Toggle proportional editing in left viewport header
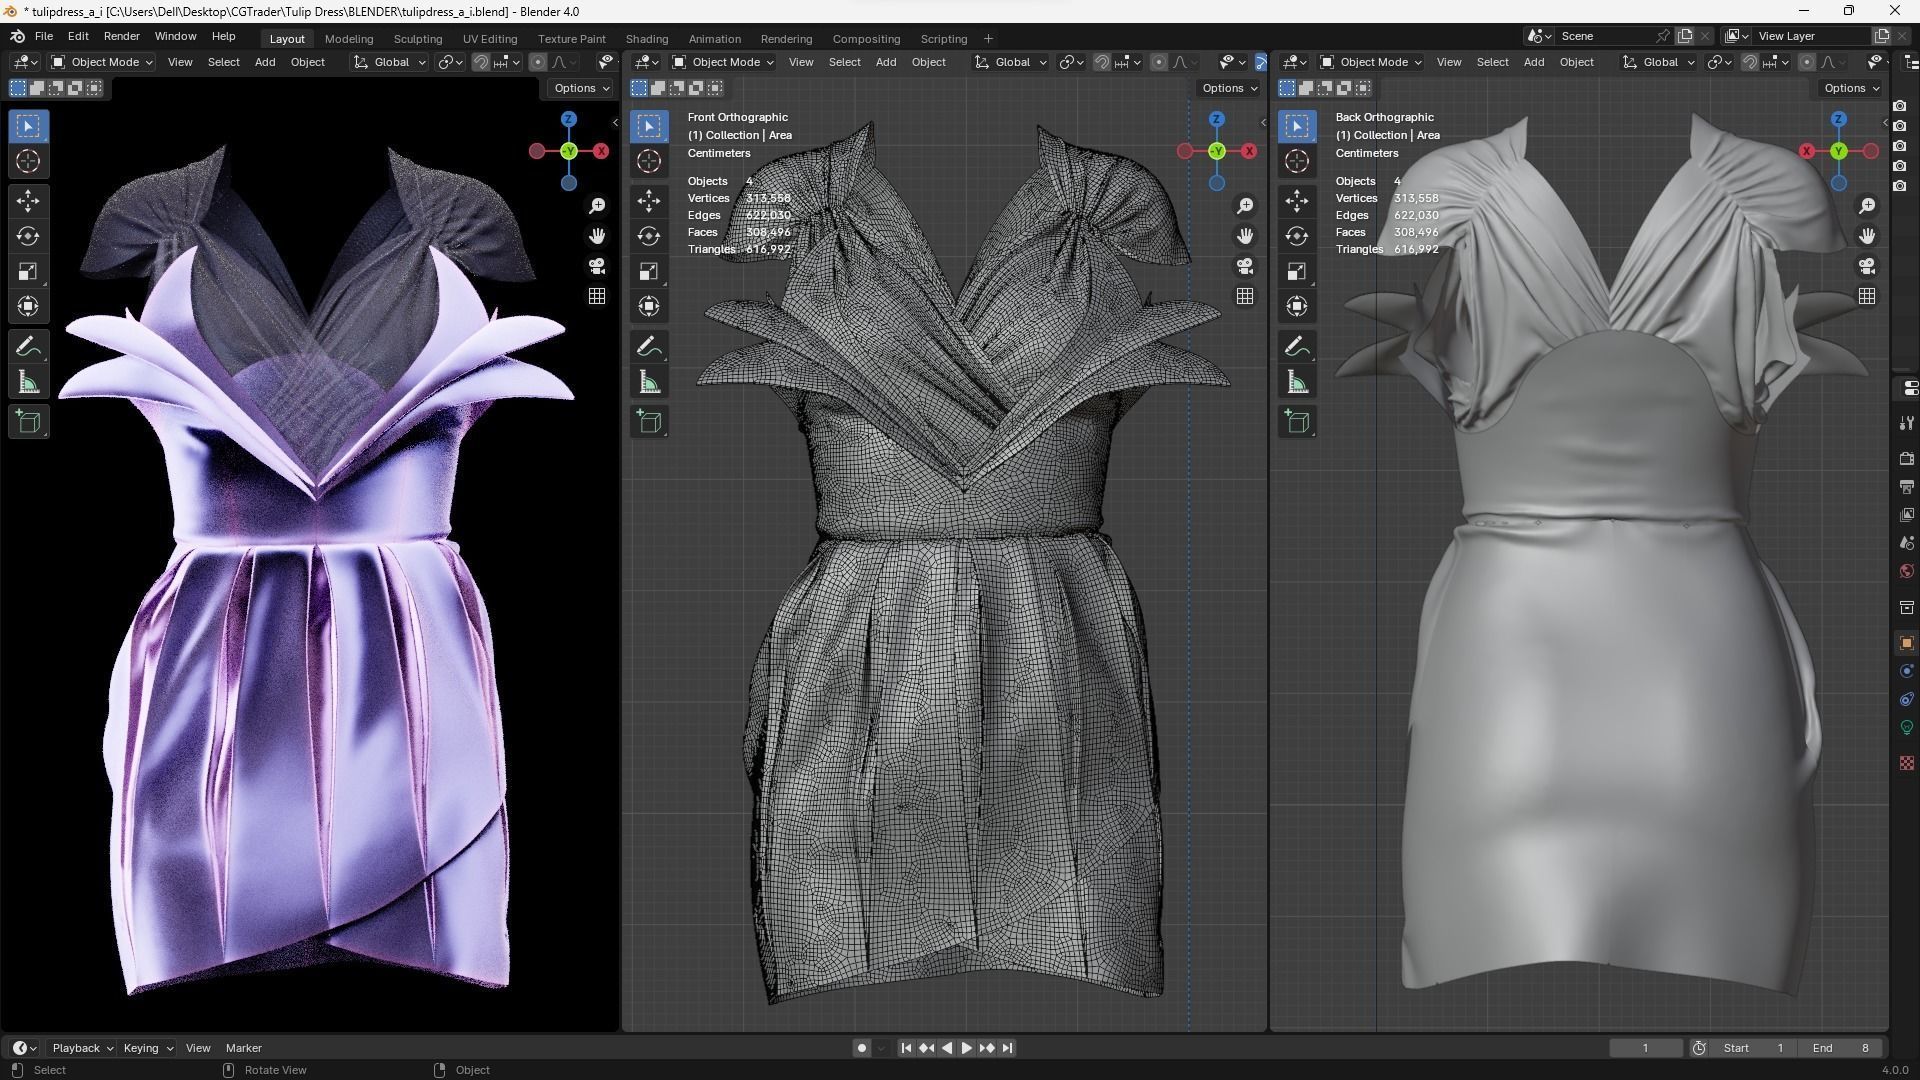This screenshot has width=1920, height=1080. coord(538,62)
